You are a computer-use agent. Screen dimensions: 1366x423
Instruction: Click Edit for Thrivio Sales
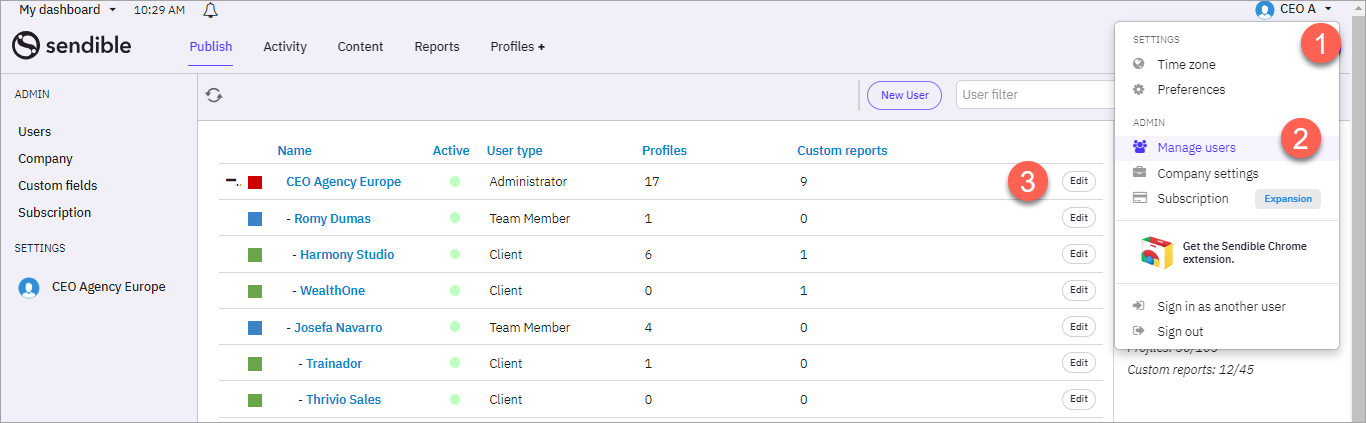point(1079,399)
